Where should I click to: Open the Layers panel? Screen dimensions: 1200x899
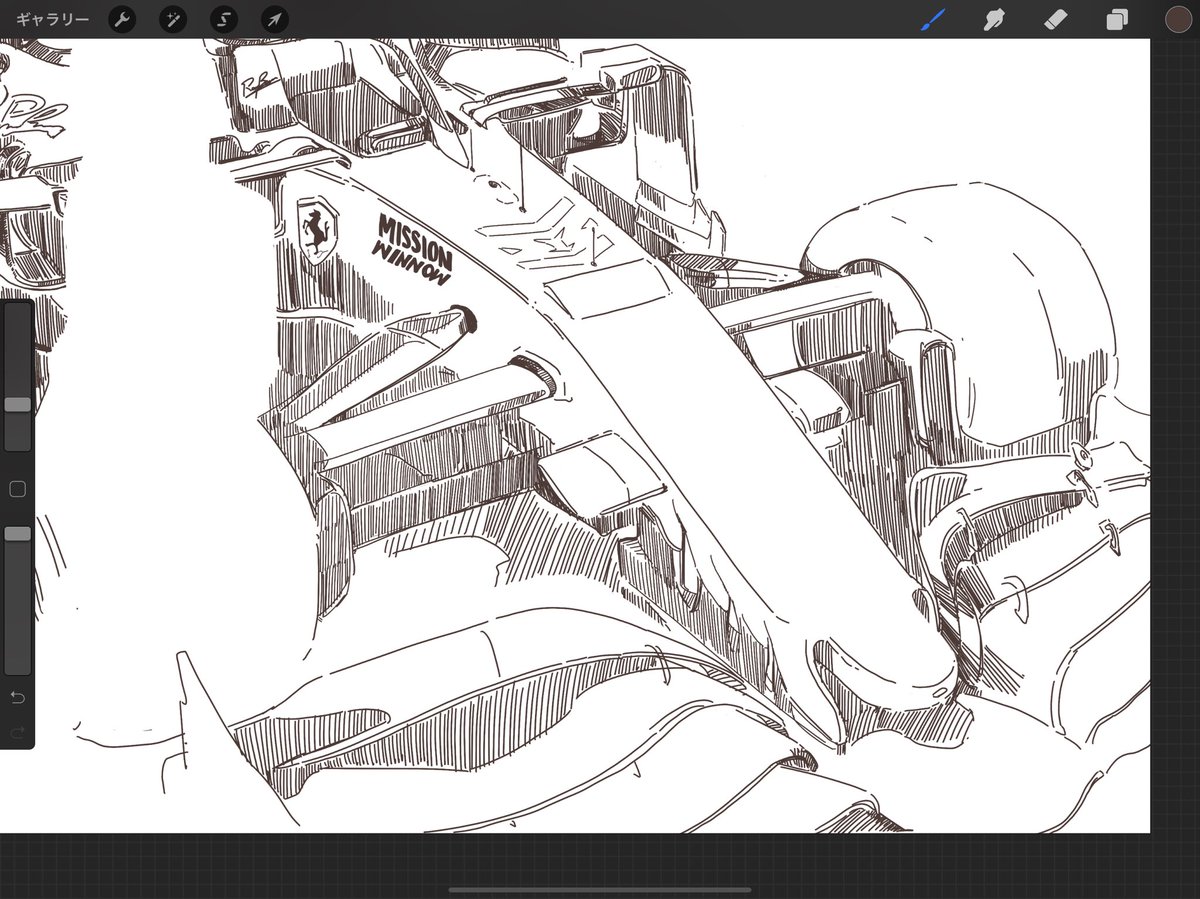[1116, 19]
